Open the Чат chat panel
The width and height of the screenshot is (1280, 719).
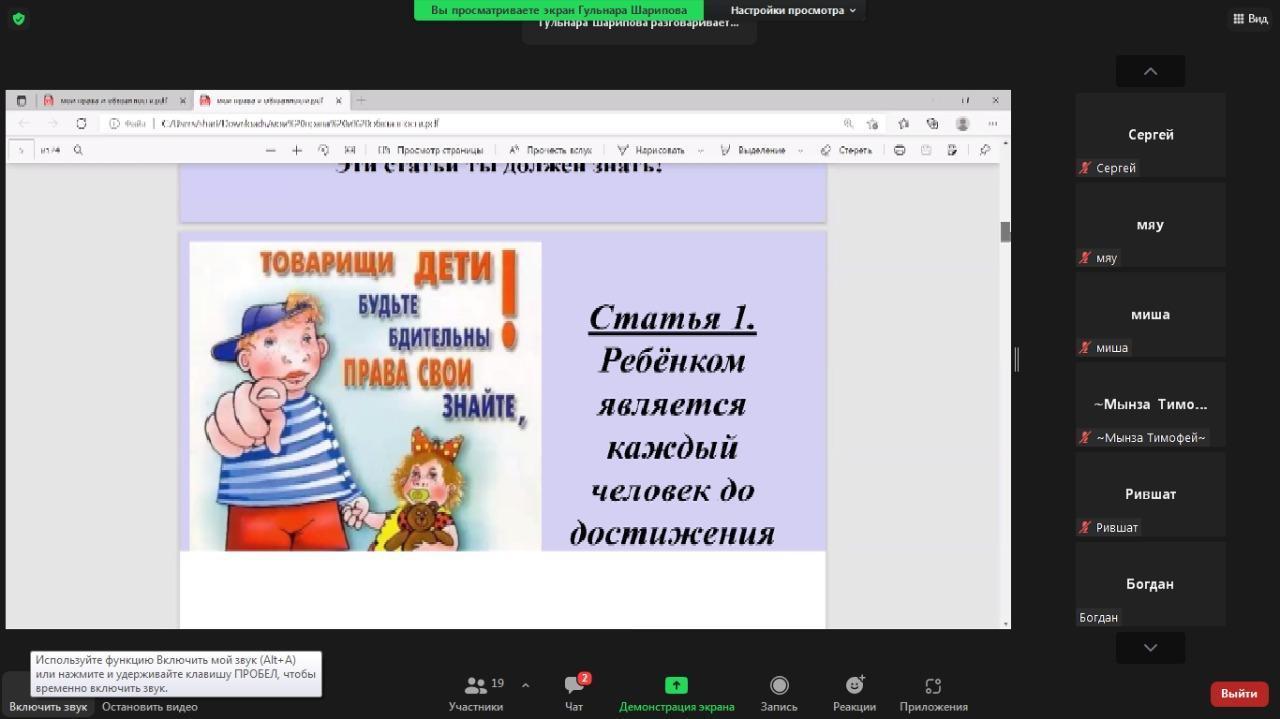click(574, 694)
